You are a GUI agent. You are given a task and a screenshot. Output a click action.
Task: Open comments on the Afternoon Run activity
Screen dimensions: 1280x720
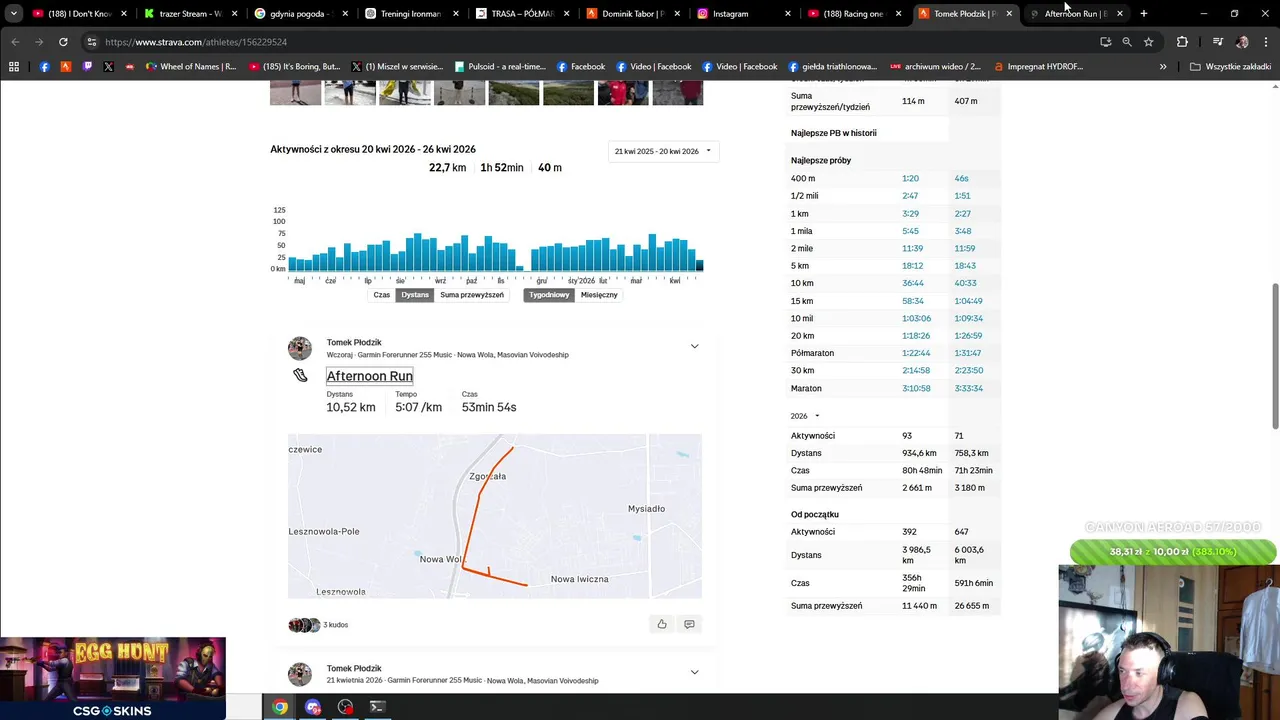coord(689,624)
